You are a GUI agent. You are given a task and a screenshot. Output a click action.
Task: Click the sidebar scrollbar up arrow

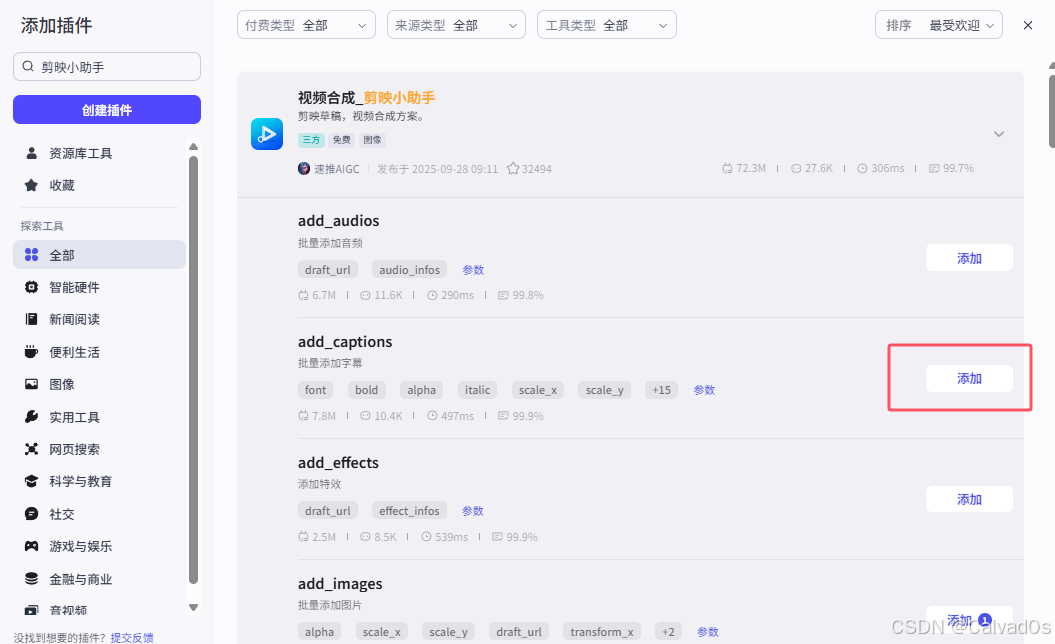[194, 147]
